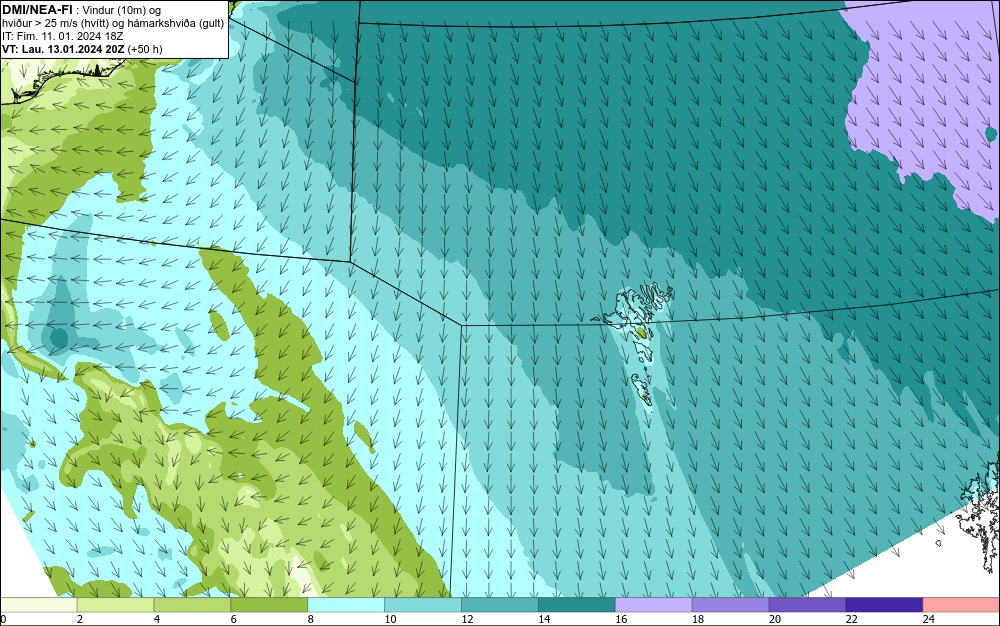Click the legend label "0"
Screen dimensions: 1000x626
[x=3, y=619]
